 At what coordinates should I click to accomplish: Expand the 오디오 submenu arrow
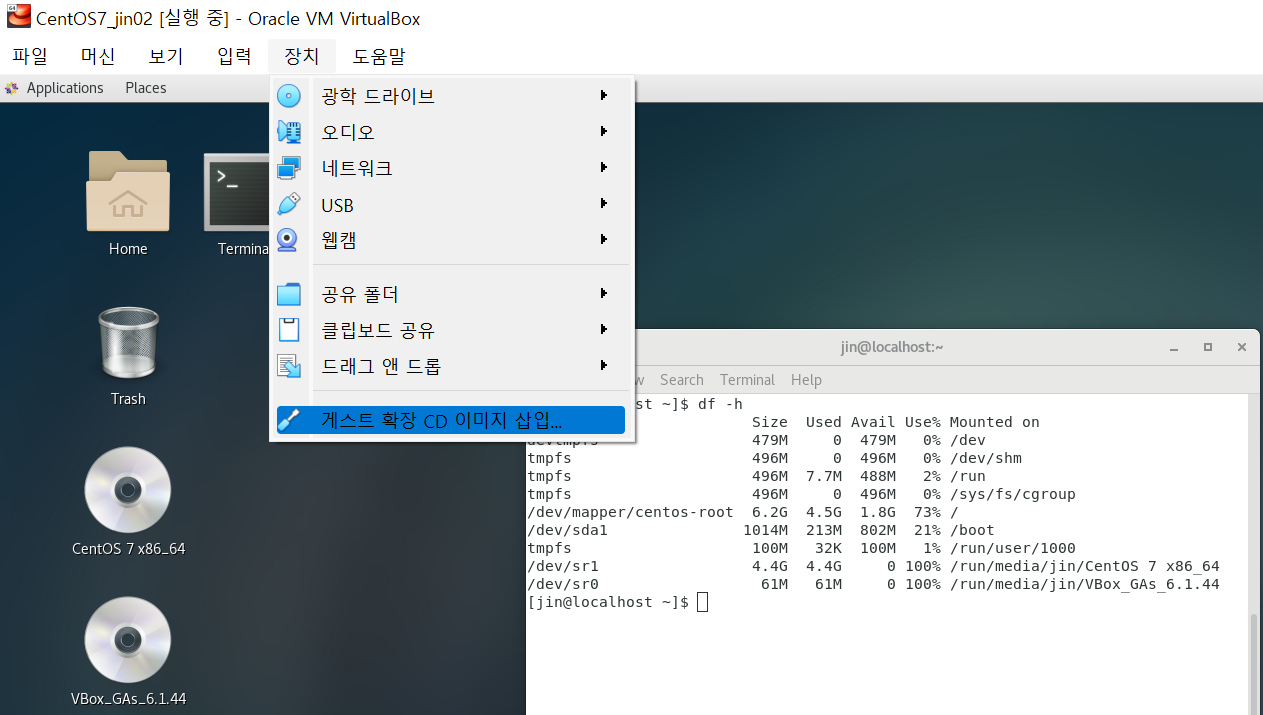[x=604, y=131]
